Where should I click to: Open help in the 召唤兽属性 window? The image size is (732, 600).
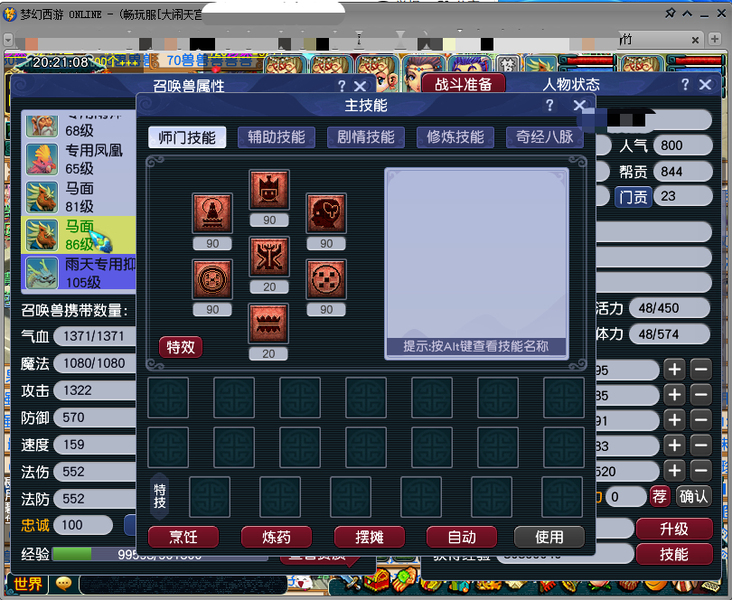[342, 86]
